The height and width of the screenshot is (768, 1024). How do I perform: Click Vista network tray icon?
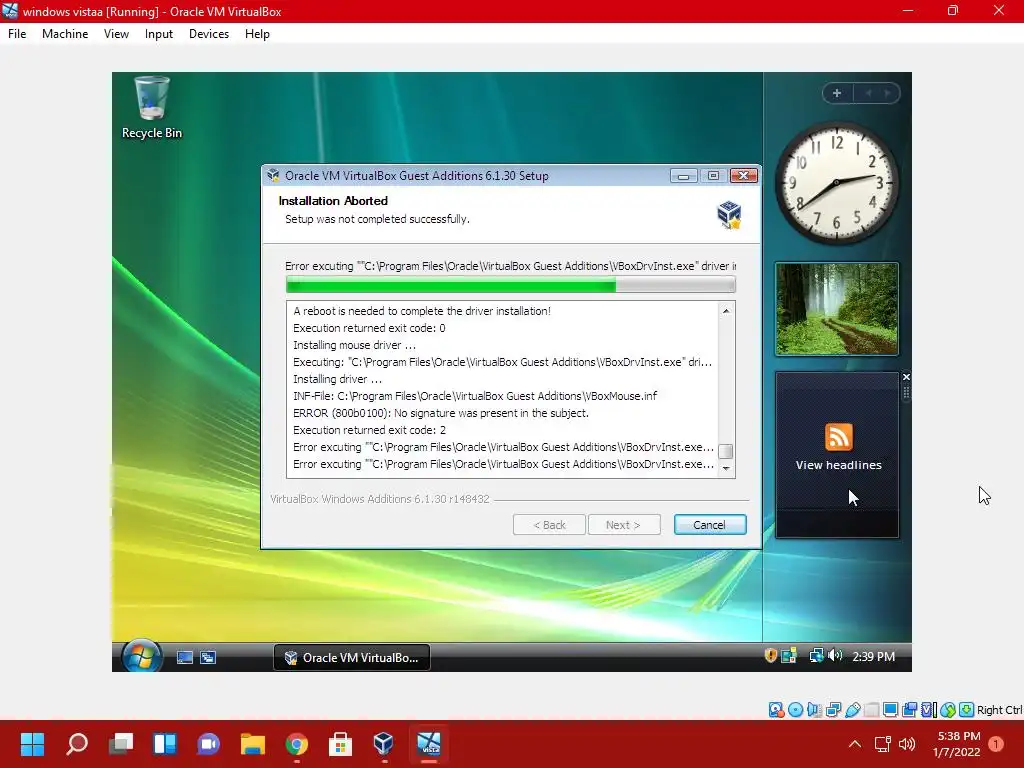pos(816,656)
